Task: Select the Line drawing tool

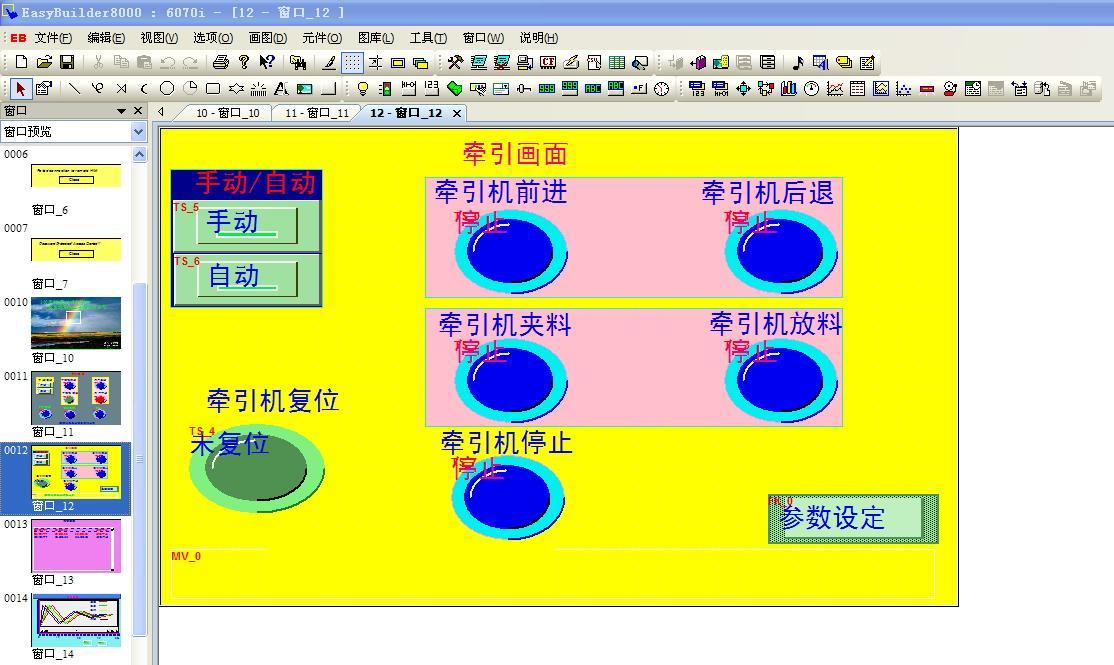Action: 73,88
